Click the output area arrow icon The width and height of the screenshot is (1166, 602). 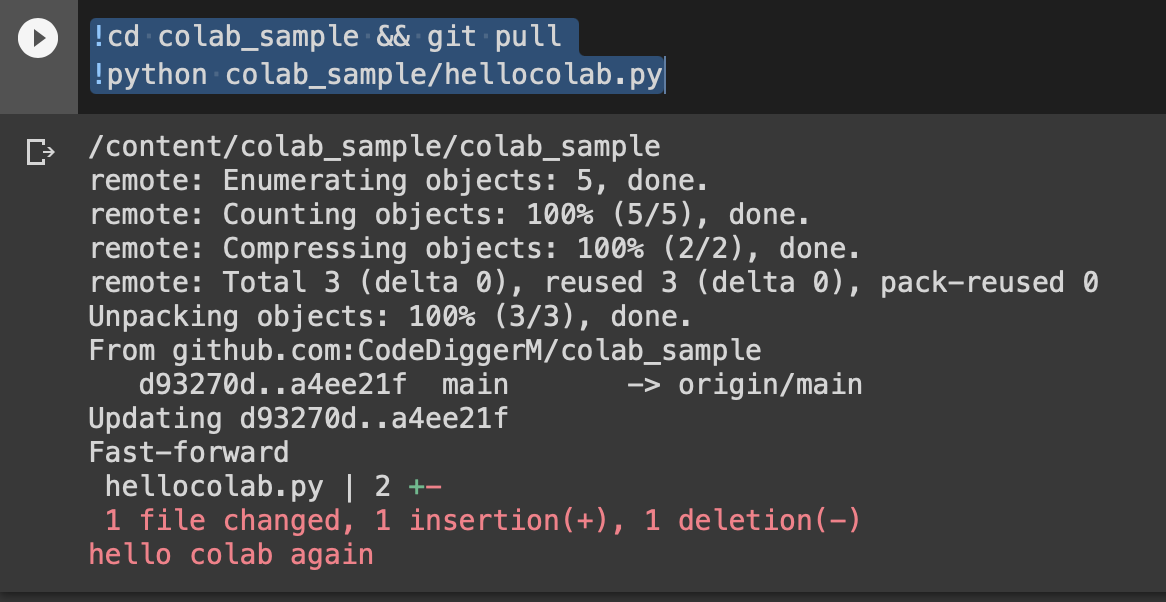coord(40,152)
